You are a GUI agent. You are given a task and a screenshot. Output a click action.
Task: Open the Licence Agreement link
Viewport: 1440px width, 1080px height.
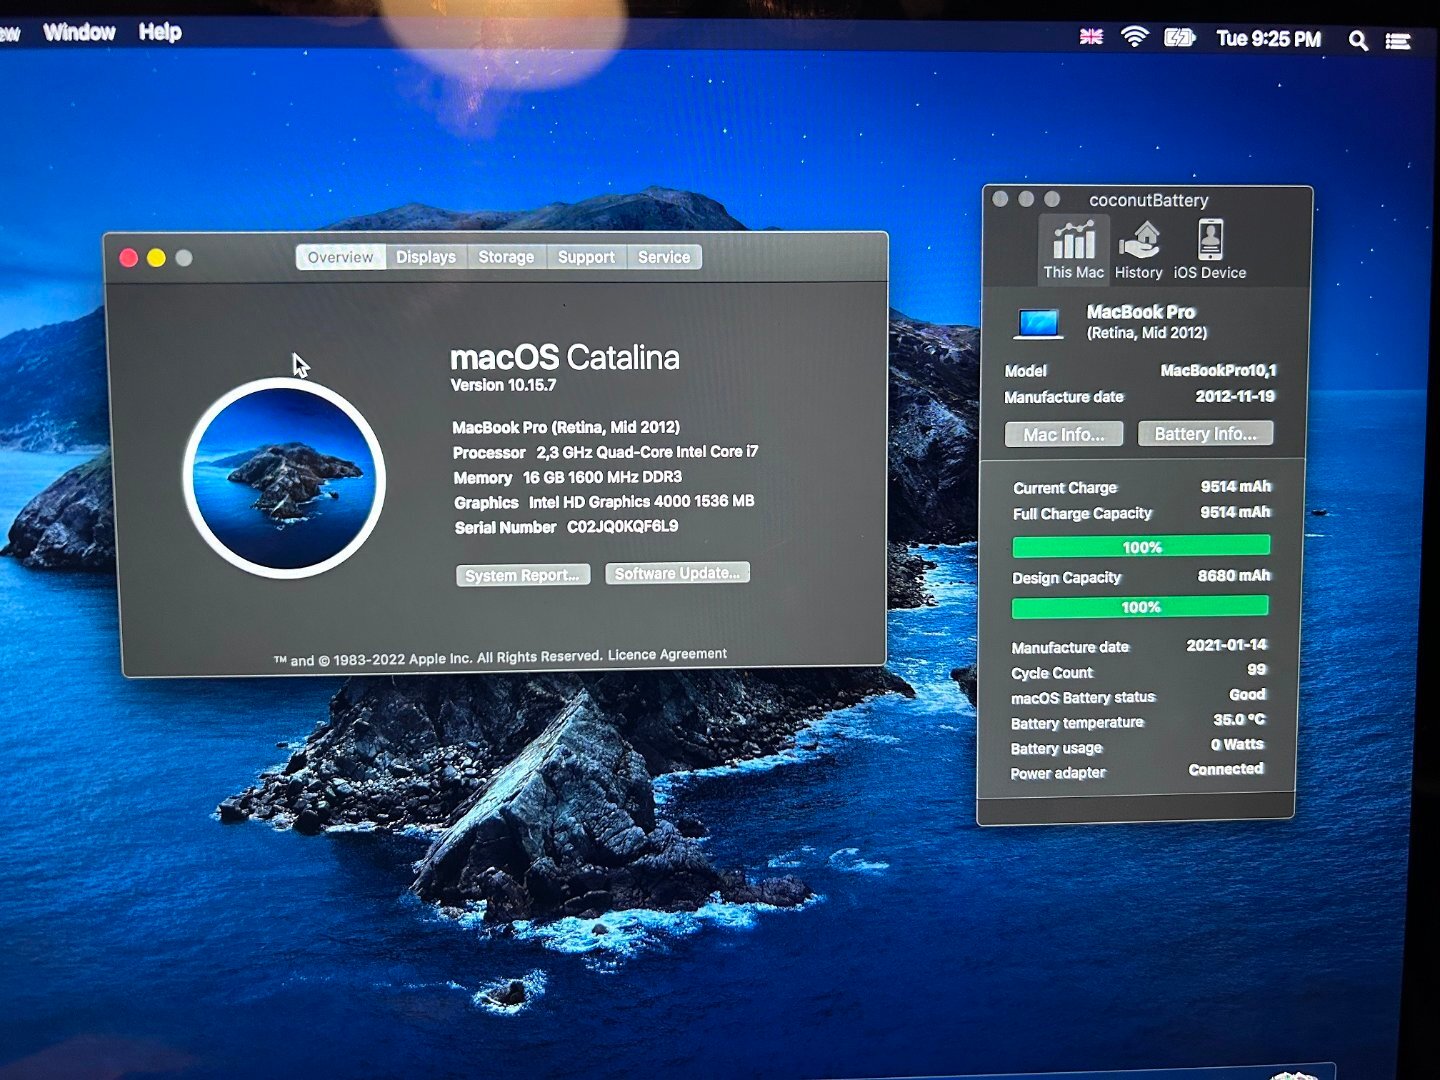pyautogui.click(x=667, y=654)
